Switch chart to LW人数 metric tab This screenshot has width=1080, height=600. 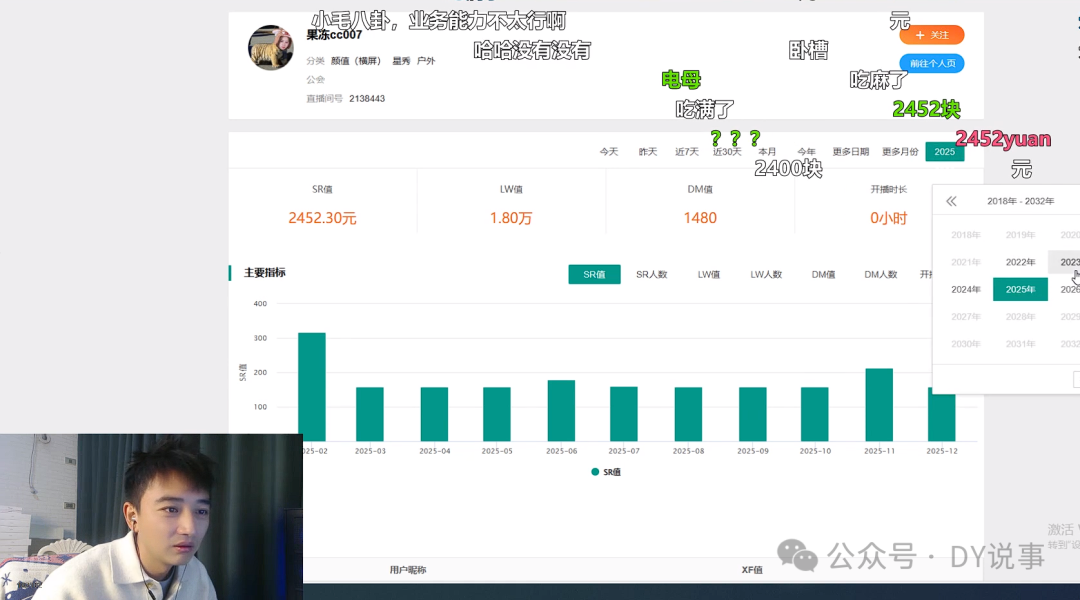[x=766, y=274]
